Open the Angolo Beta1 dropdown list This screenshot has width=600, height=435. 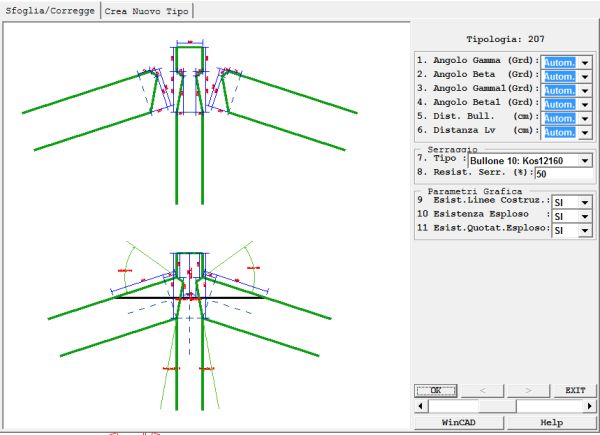tap(585, 104)
